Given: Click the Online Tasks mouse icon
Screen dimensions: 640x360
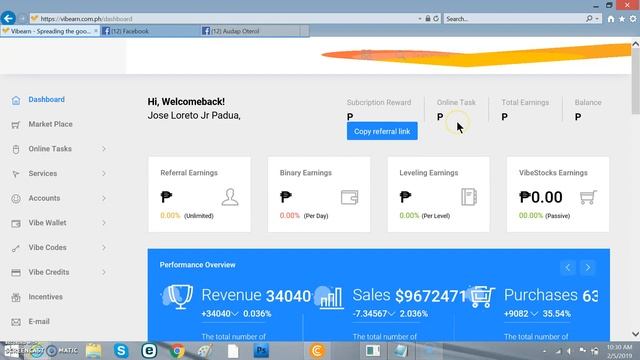Looking at the screenshot, I should (16, 149).
